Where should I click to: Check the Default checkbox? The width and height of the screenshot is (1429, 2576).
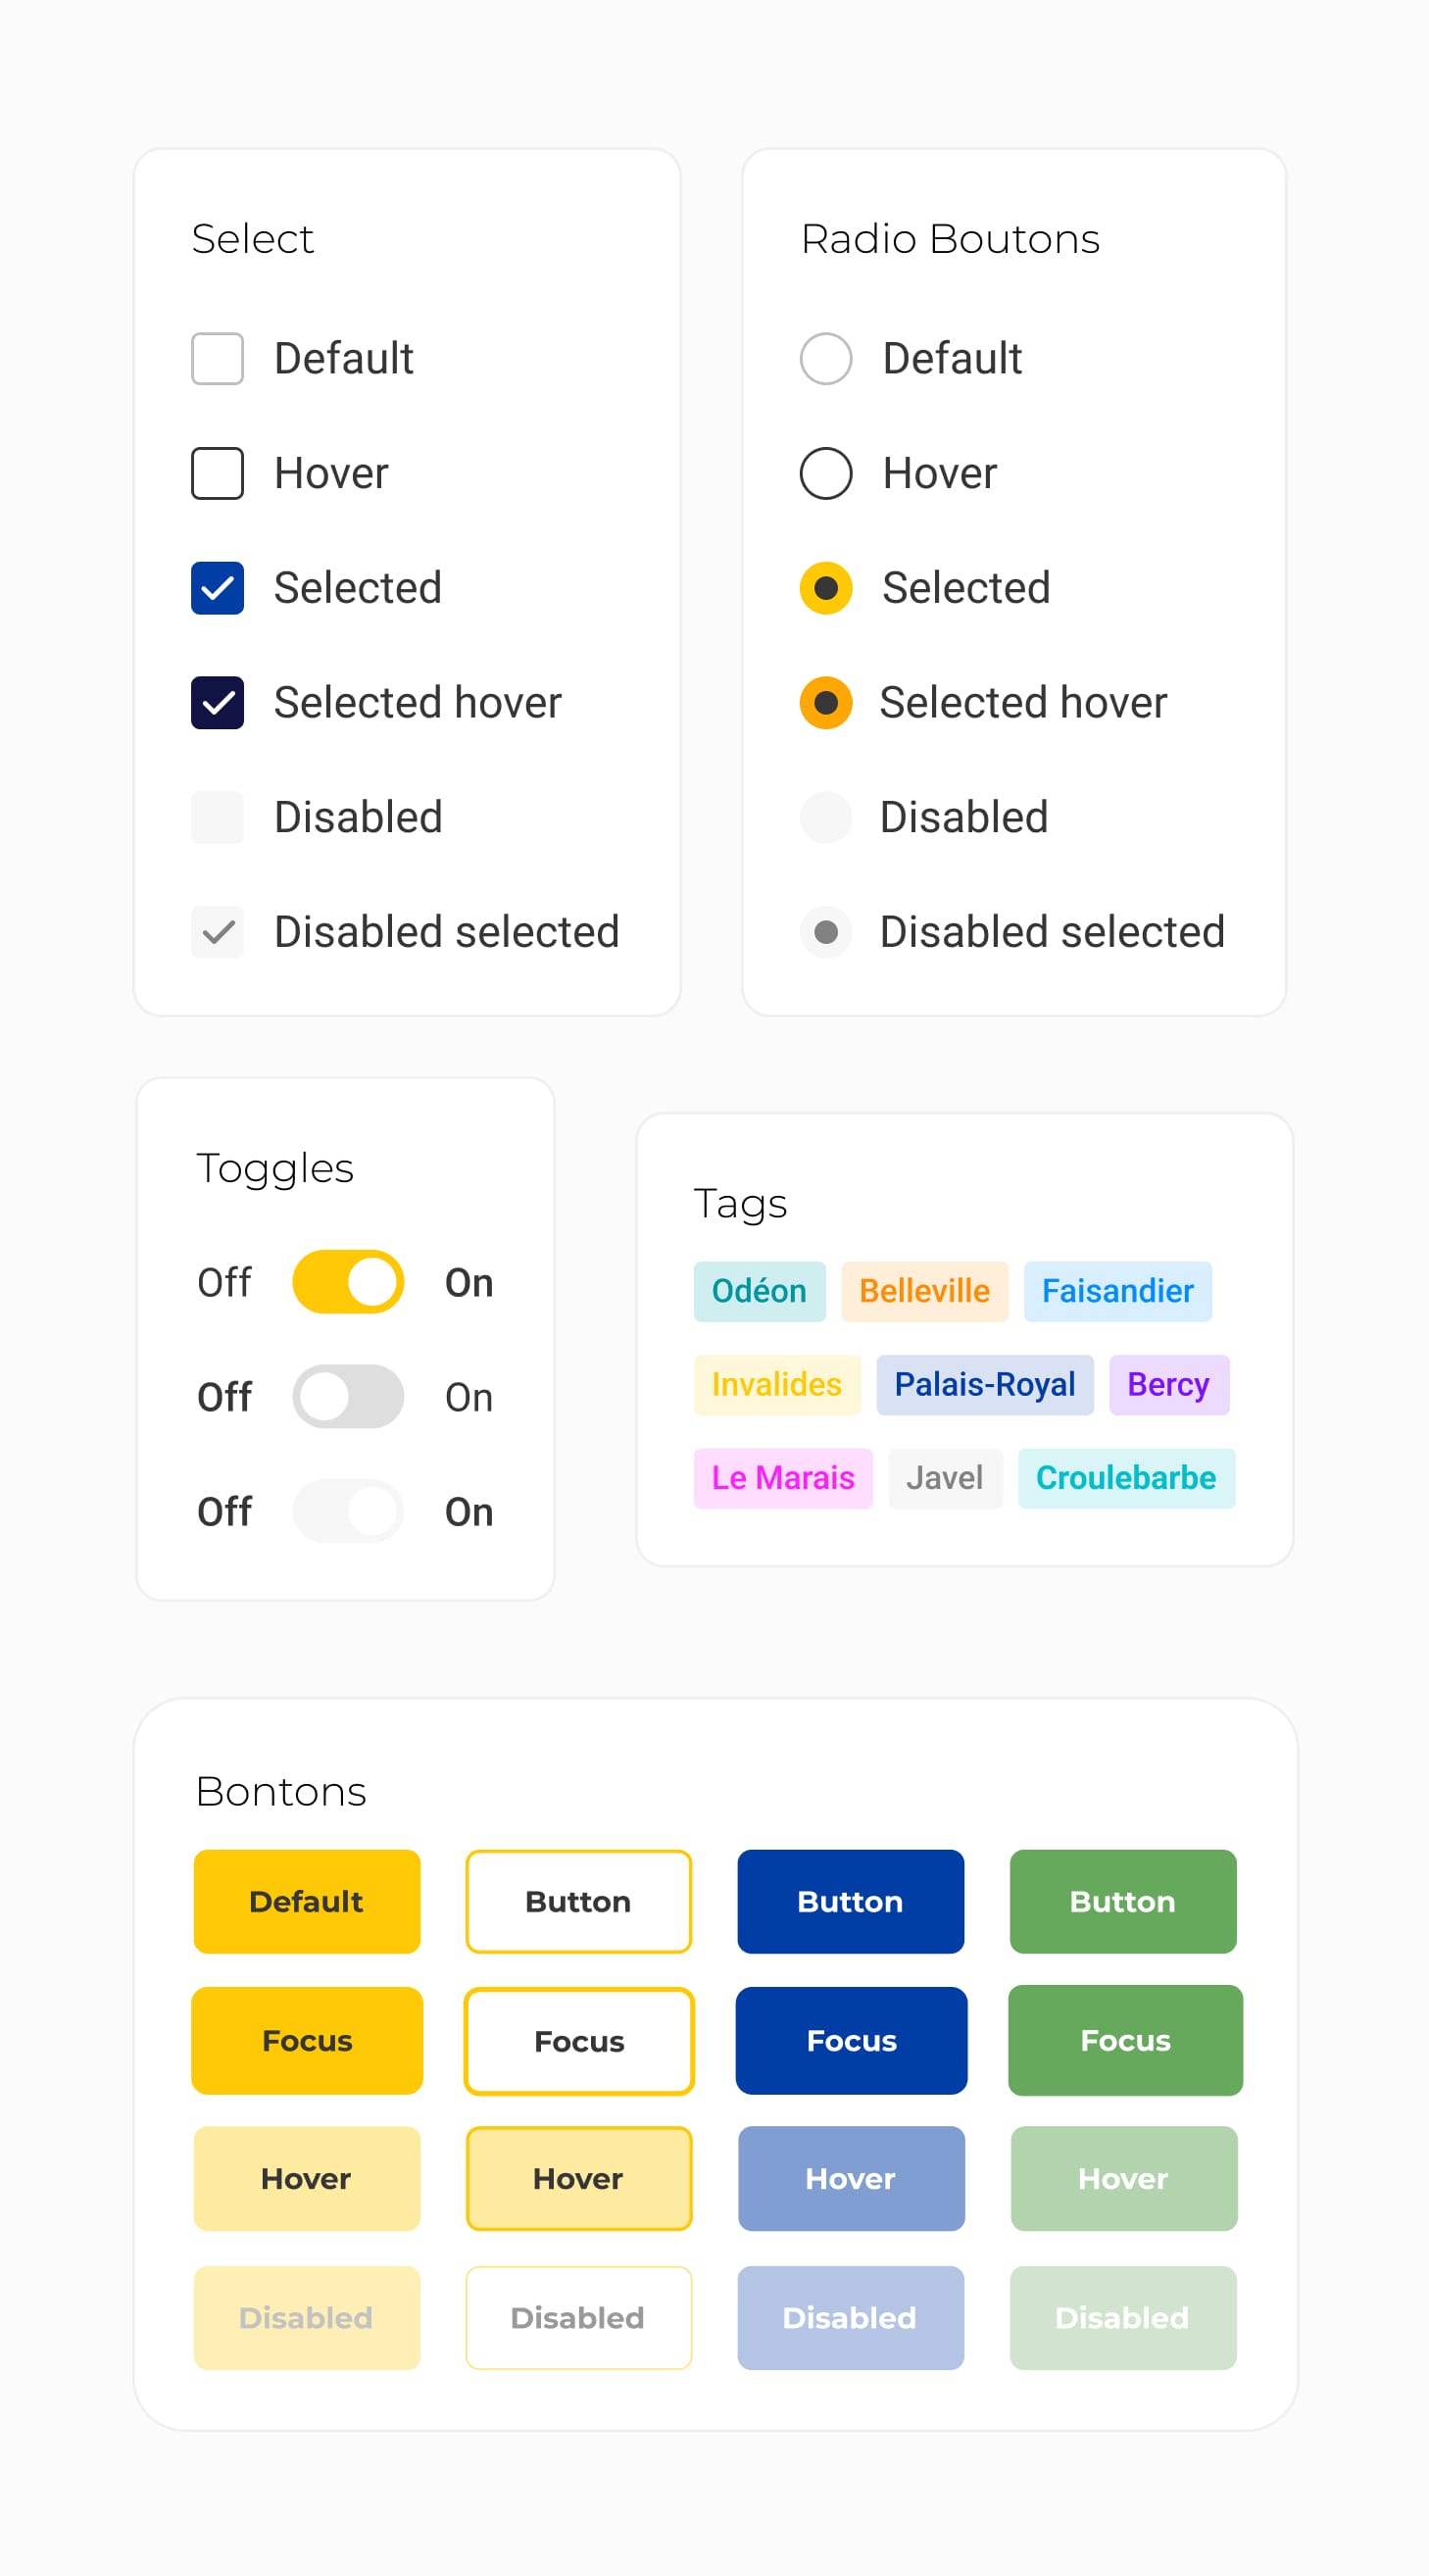(217, 359)
